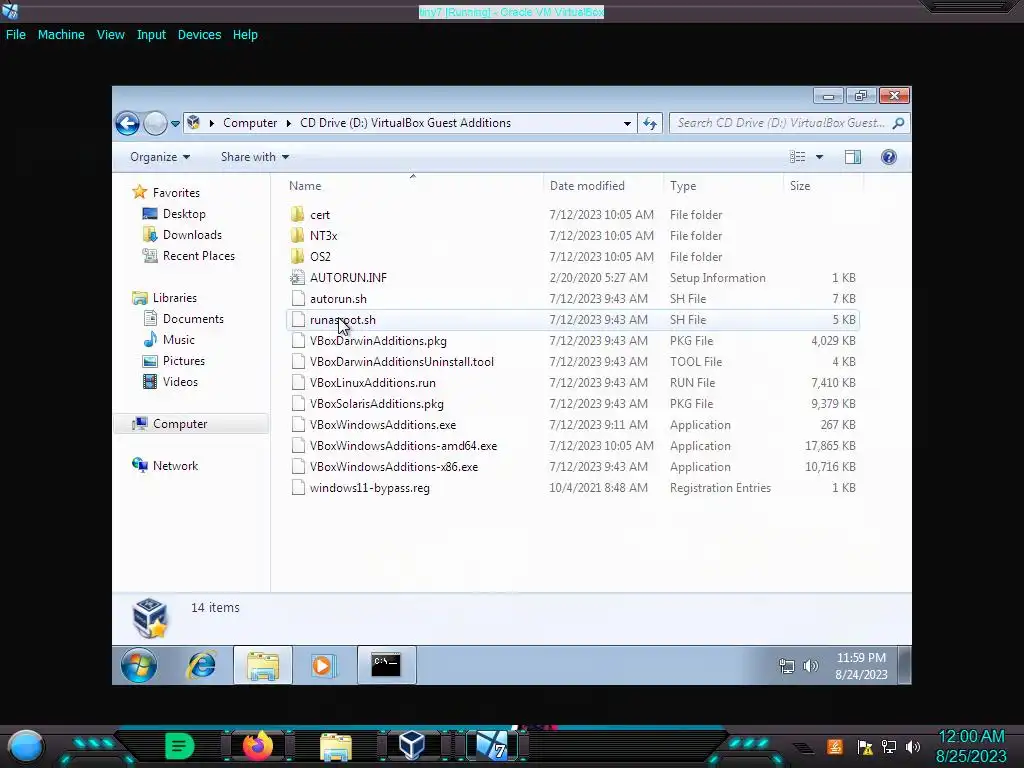
Task: Toggle the preview pane icon
Action: (853, 157)
